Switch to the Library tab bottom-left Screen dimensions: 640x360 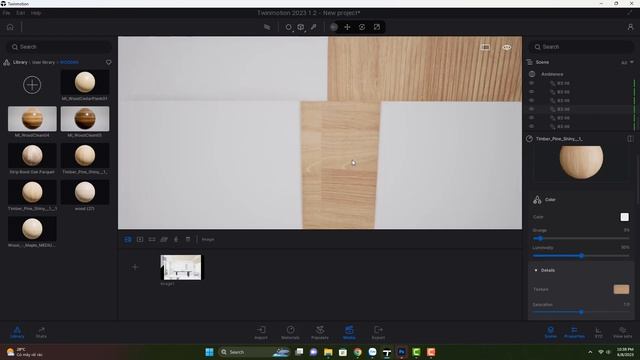[x=17, y=332]
